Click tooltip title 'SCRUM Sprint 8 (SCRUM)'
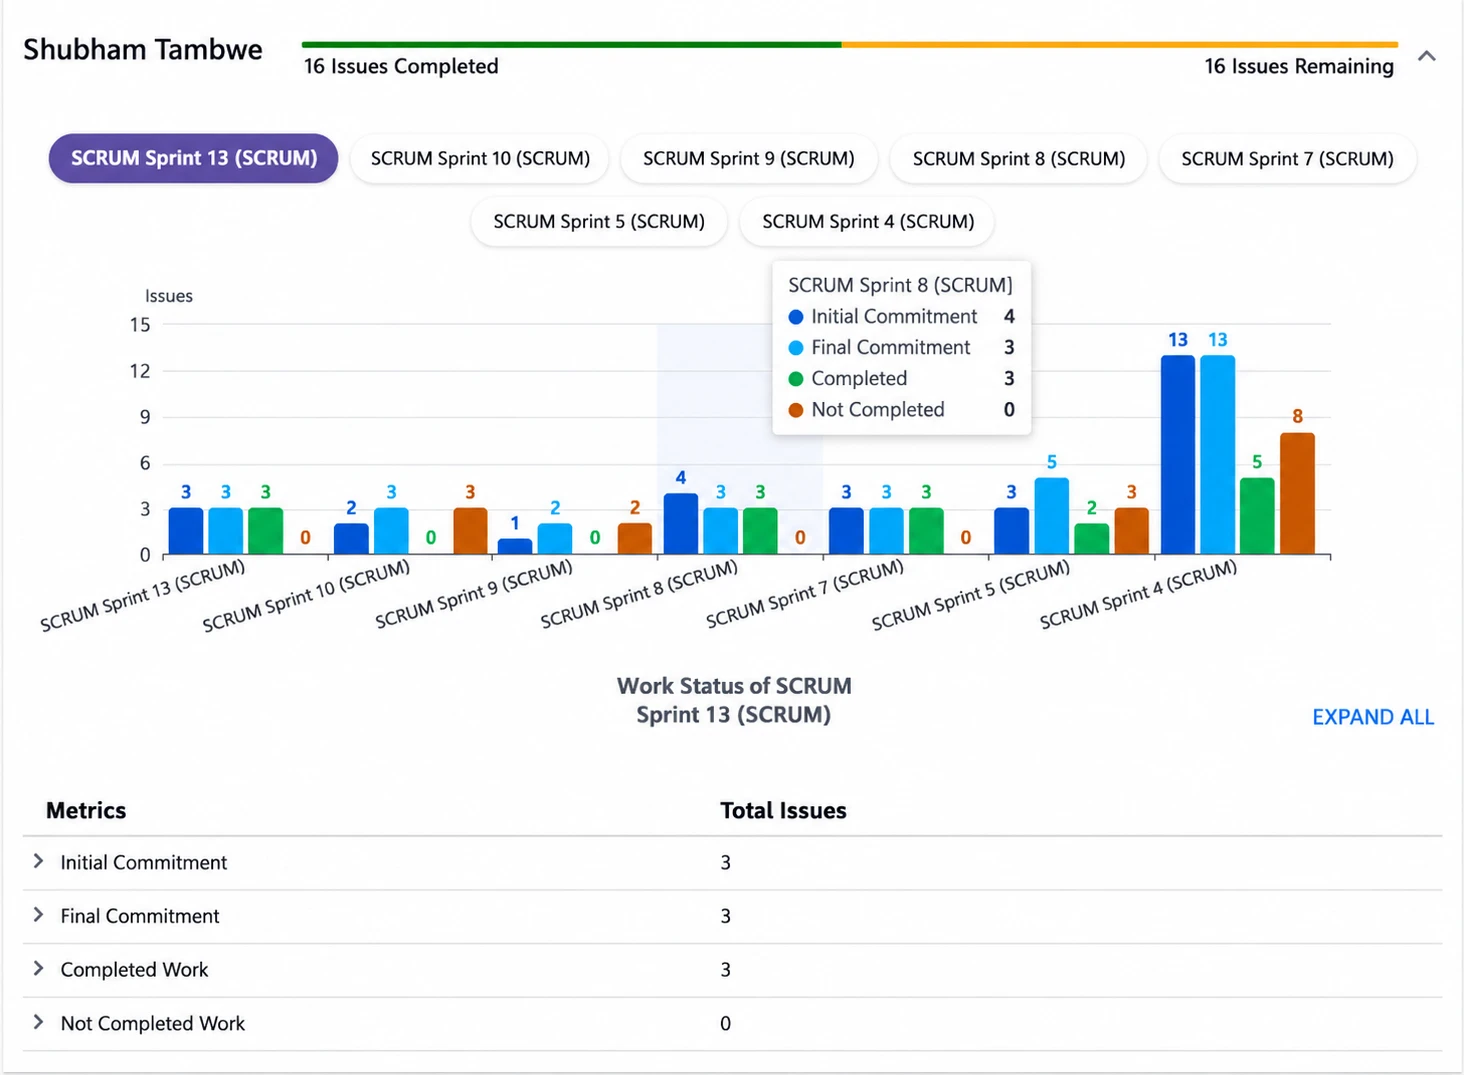This screenshot has width=1464, height=1075. point(900,285)
